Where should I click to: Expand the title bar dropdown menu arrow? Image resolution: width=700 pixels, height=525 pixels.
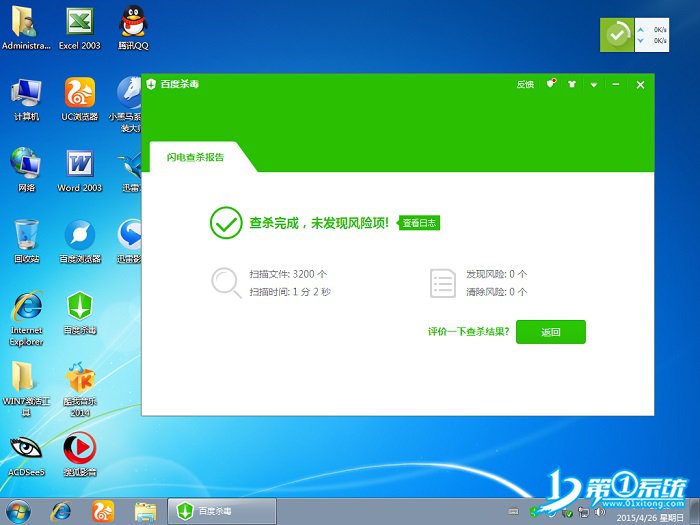[x=594, y=85]
